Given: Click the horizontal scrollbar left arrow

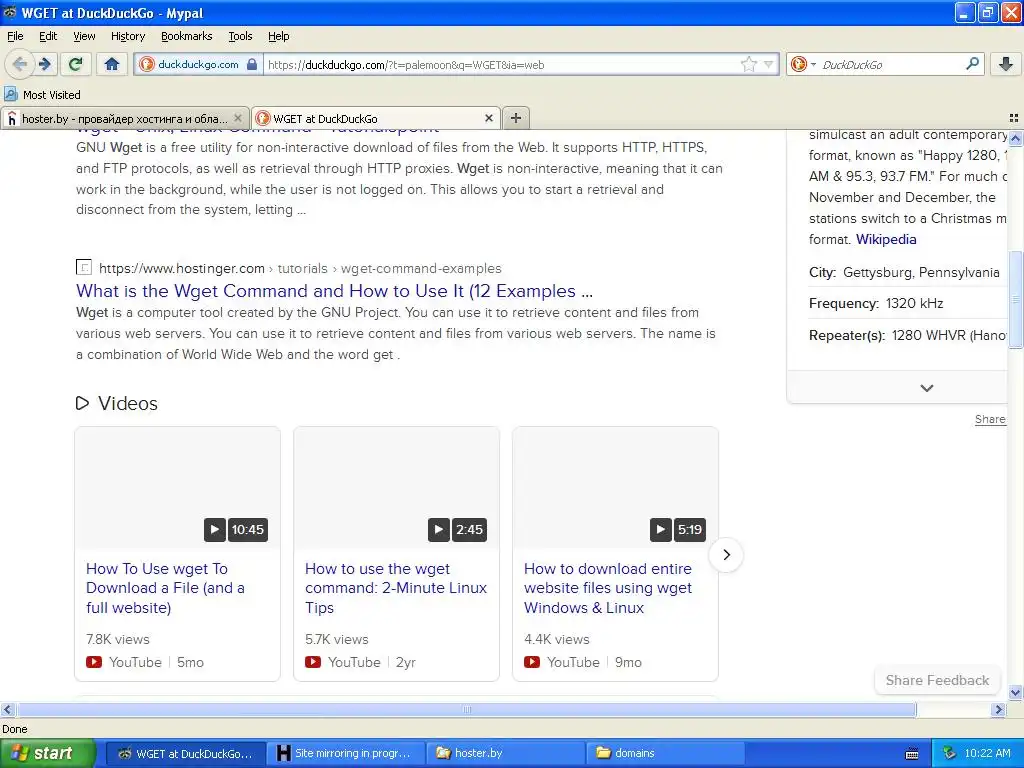Looking at the screenshot, I should (7, 709).
